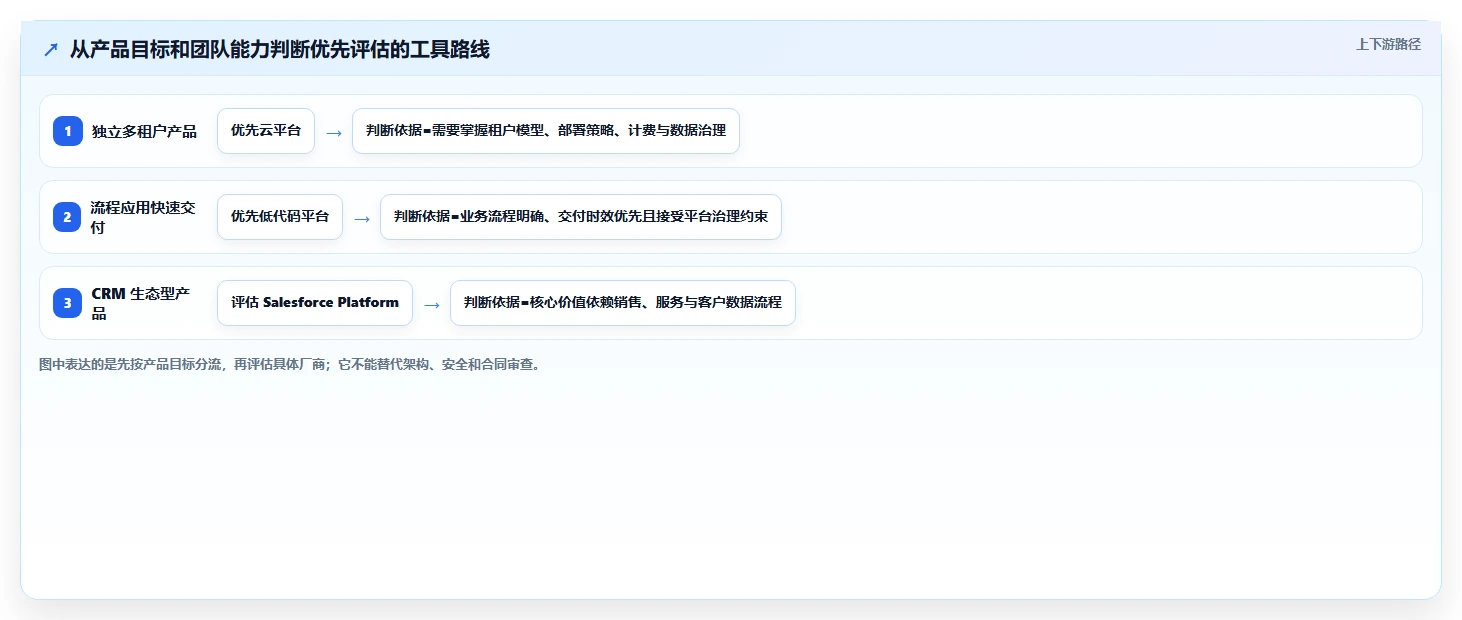
Task: Click the 评估 Salesforce Platform chip
Action: point(315,303)
